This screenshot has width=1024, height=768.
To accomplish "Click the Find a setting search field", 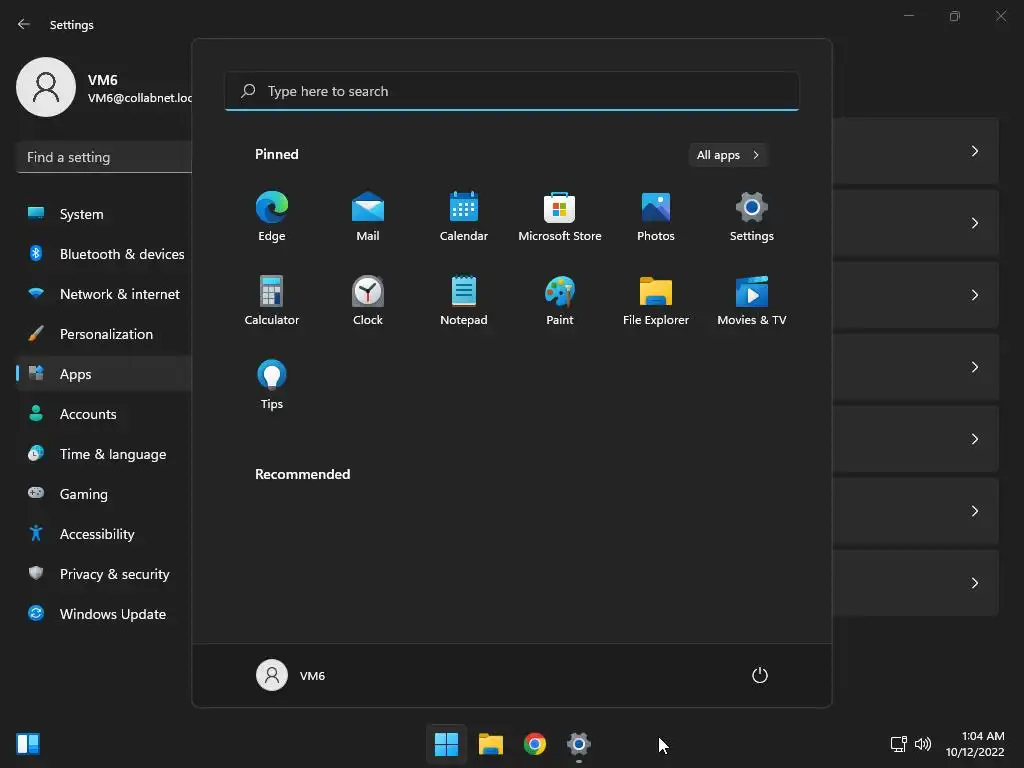I will click(x=104, y=157).
